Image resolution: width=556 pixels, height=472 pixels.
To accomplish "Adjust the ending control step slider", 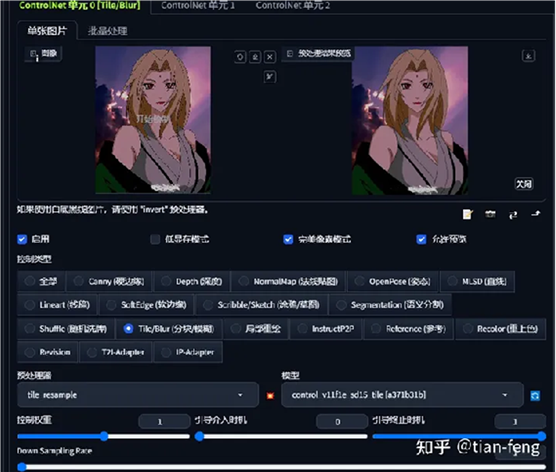I will tap(459, 436).
